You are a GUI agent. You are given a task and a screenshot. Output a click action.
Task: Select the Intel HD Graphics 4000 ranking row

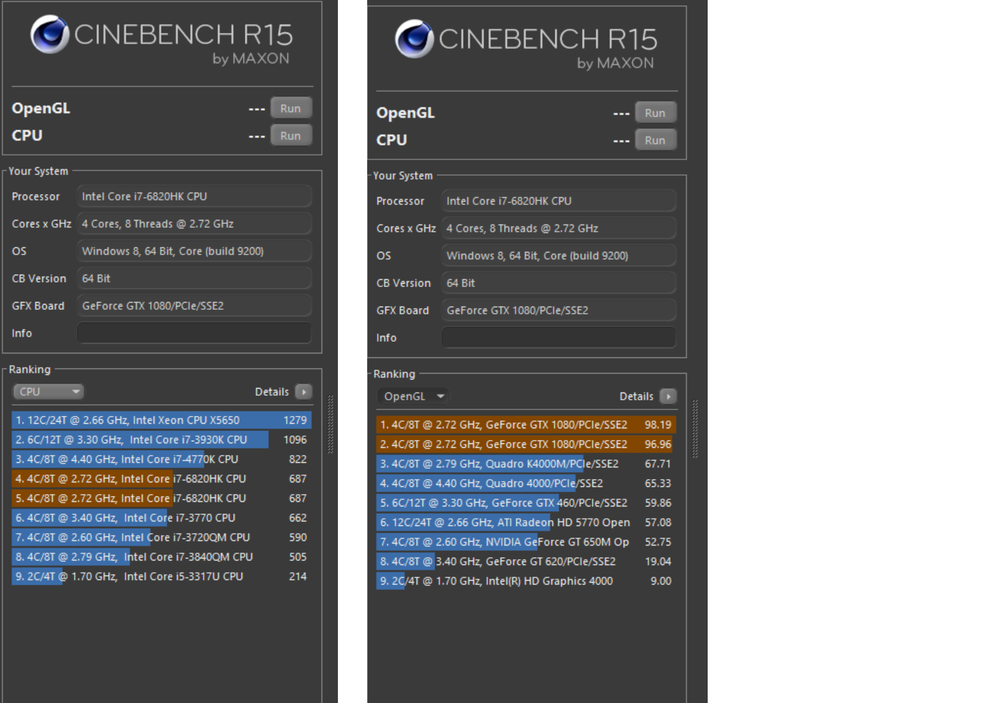coord(525,581)
